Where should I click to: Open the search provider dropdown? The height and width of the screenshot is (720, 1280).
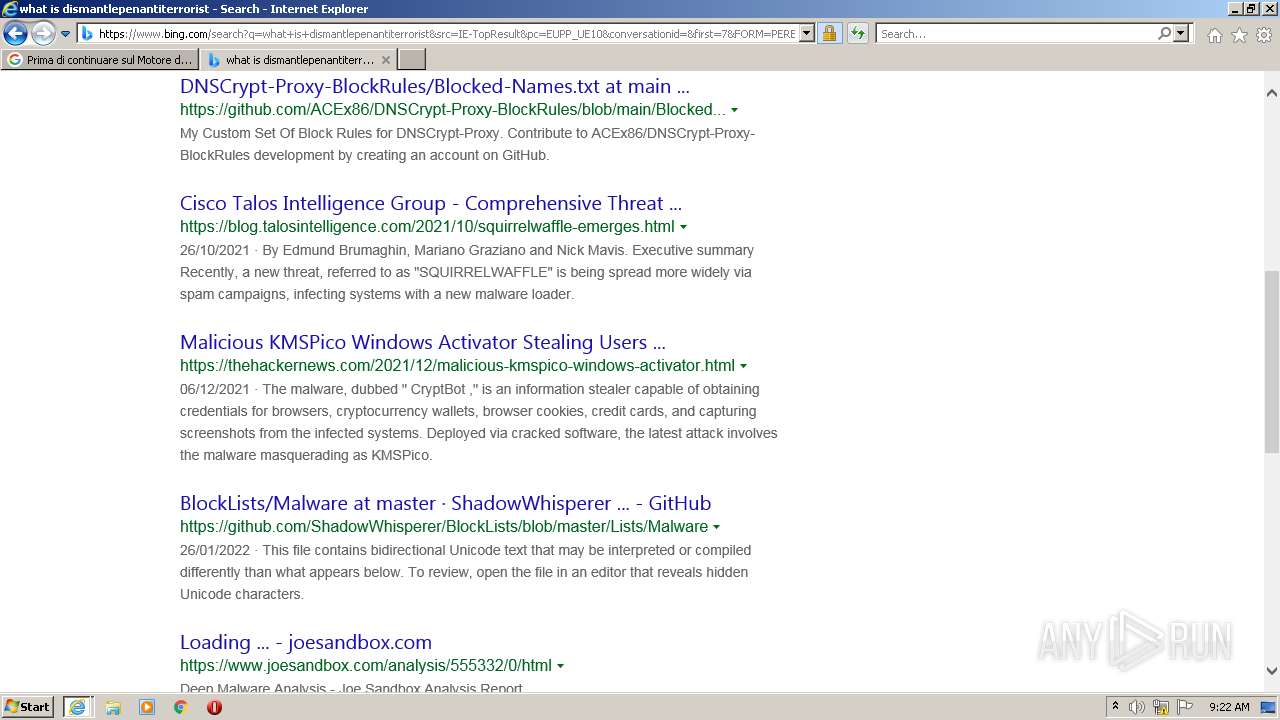(1181, 34)
